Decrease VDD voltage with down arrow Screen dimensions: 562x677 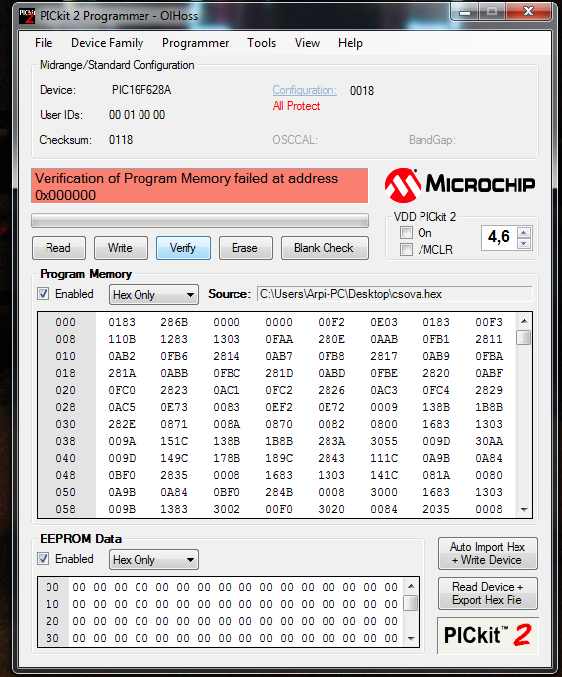[524, 244]
